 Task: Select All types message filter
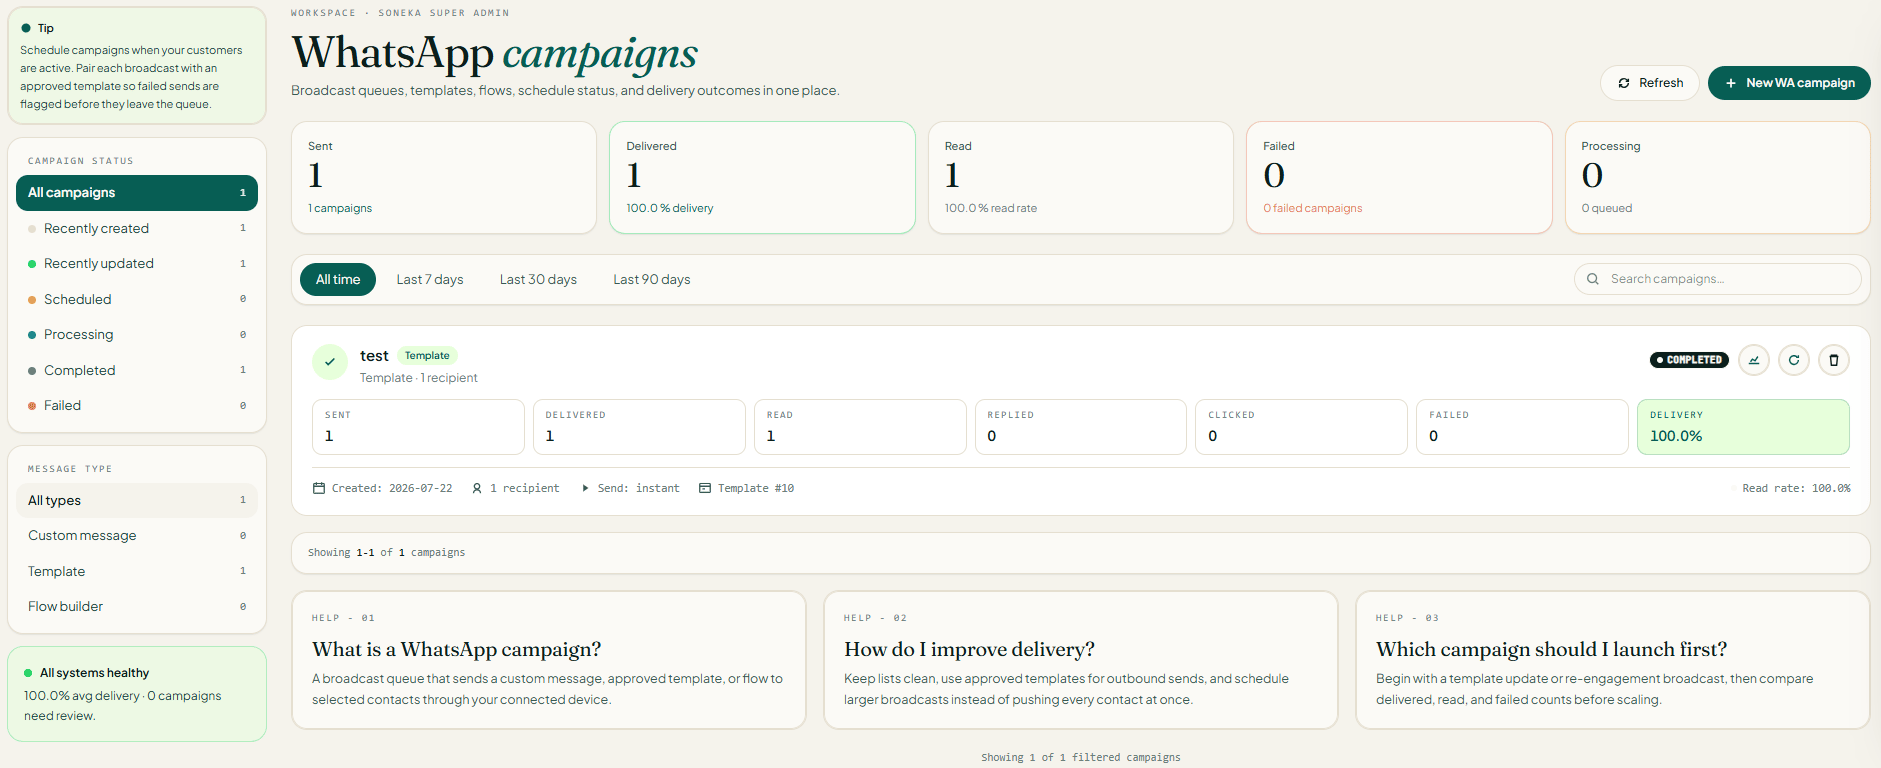[137, 500]
